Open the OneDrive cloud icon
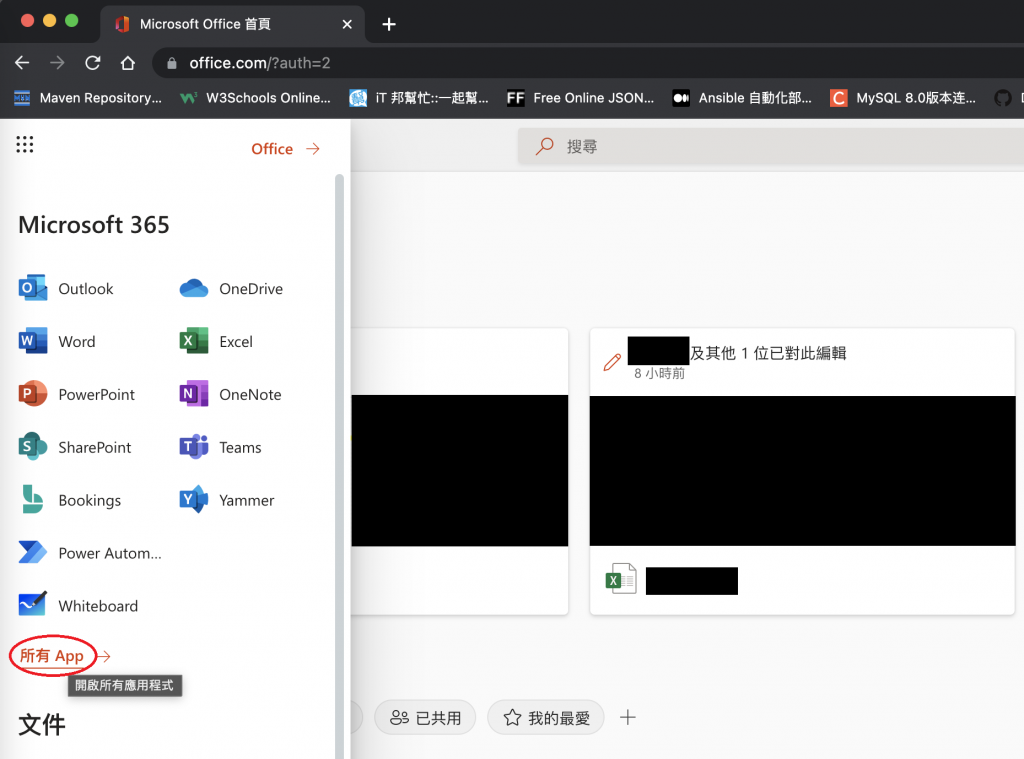The height and width of the screenshot is (759, 1024). [x=193, y=288]
